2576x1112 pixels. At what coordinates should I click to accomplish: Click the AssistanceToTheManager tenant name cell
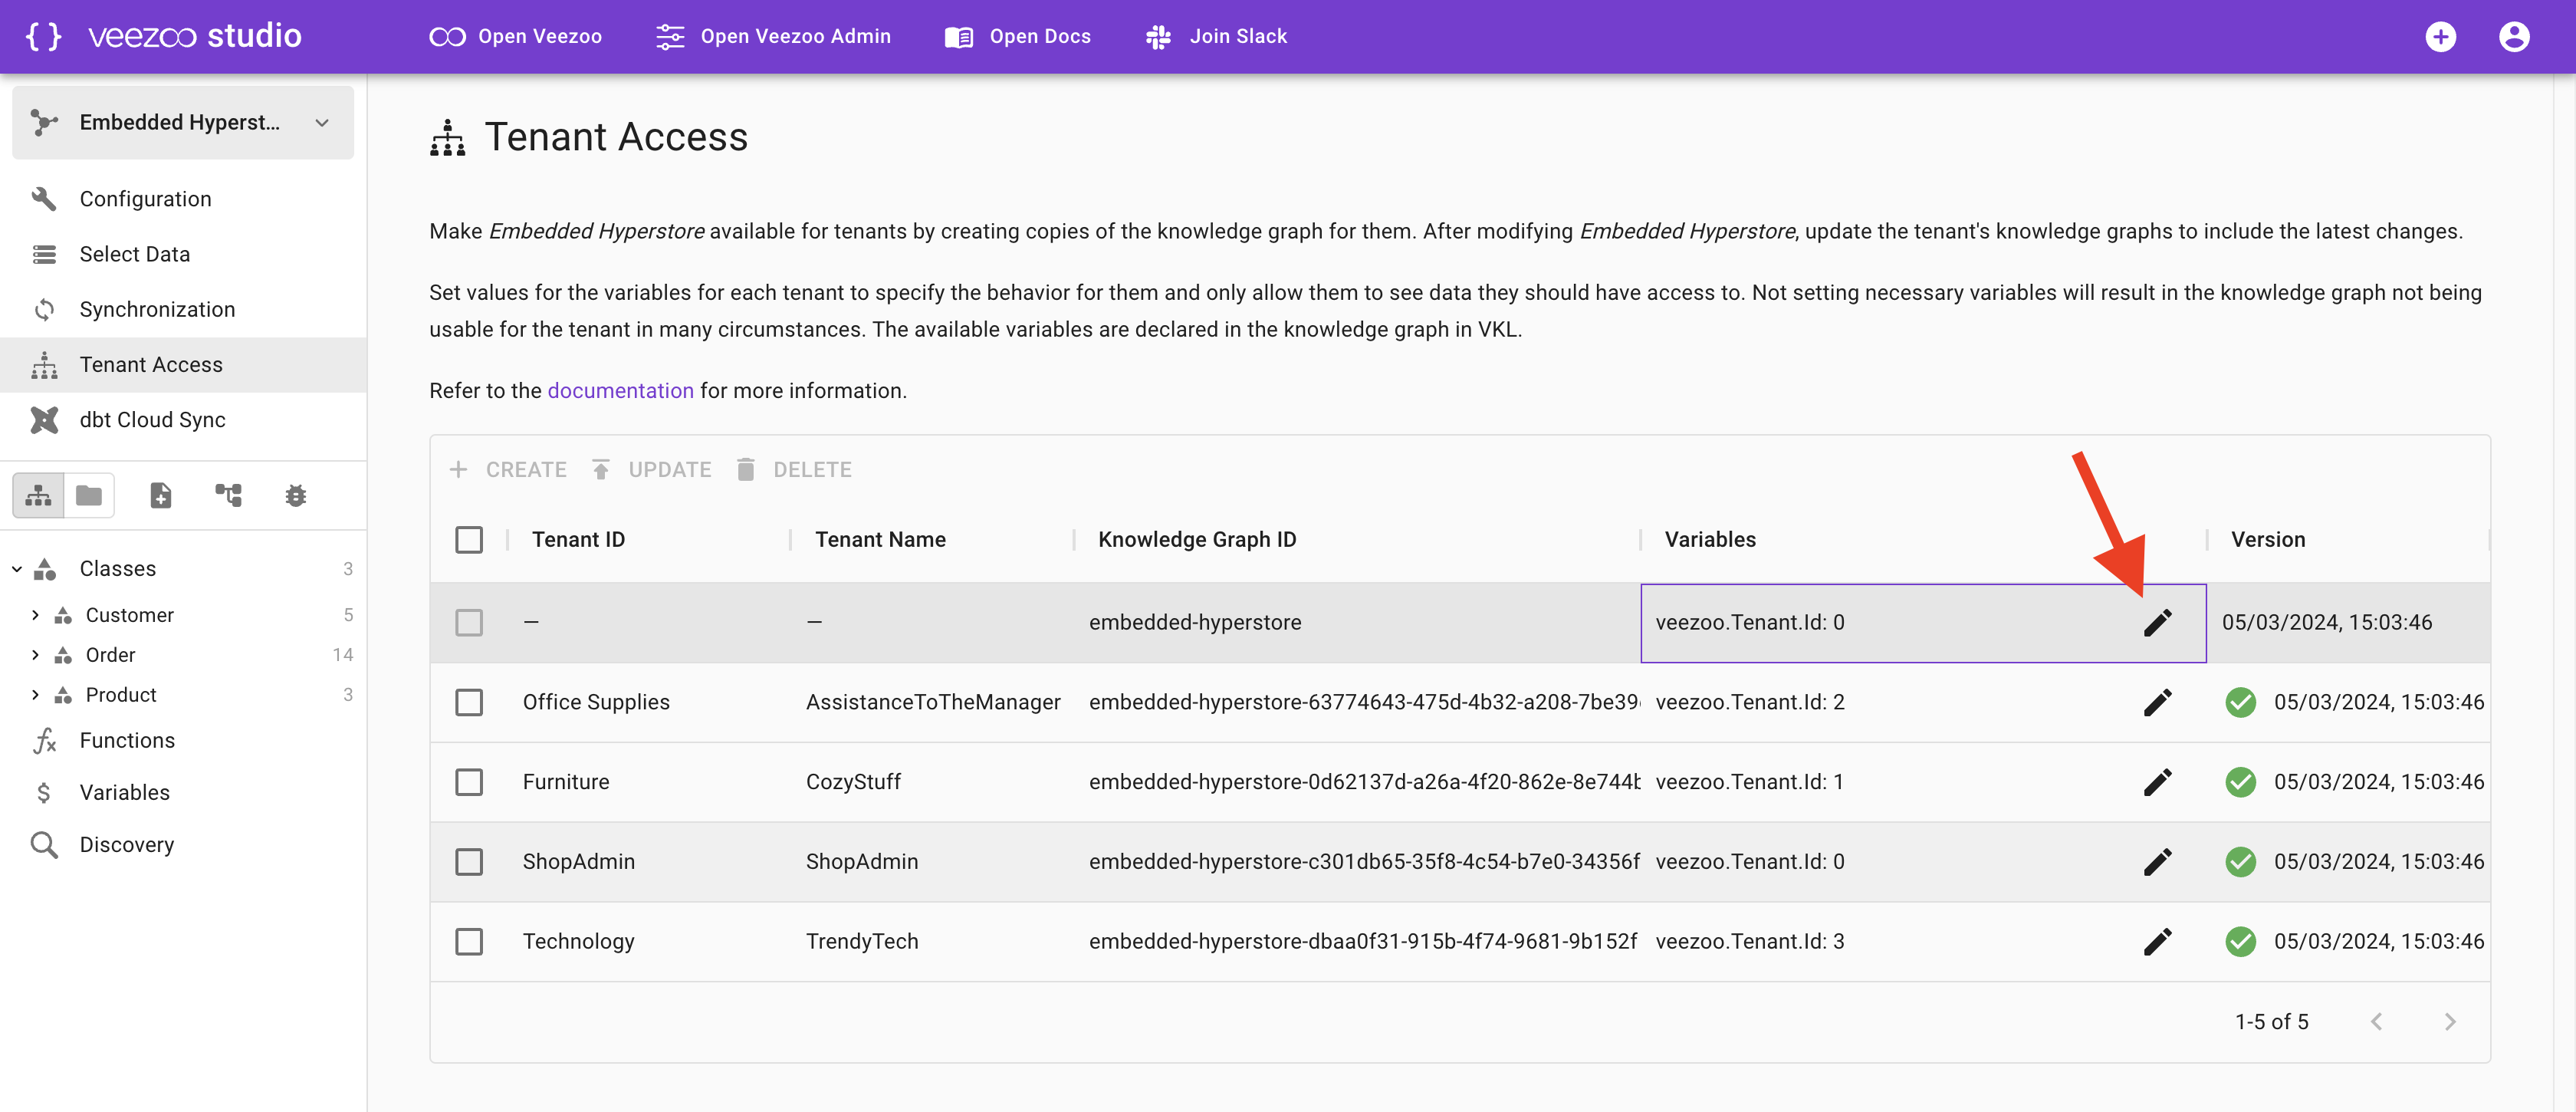click(933, 702)
